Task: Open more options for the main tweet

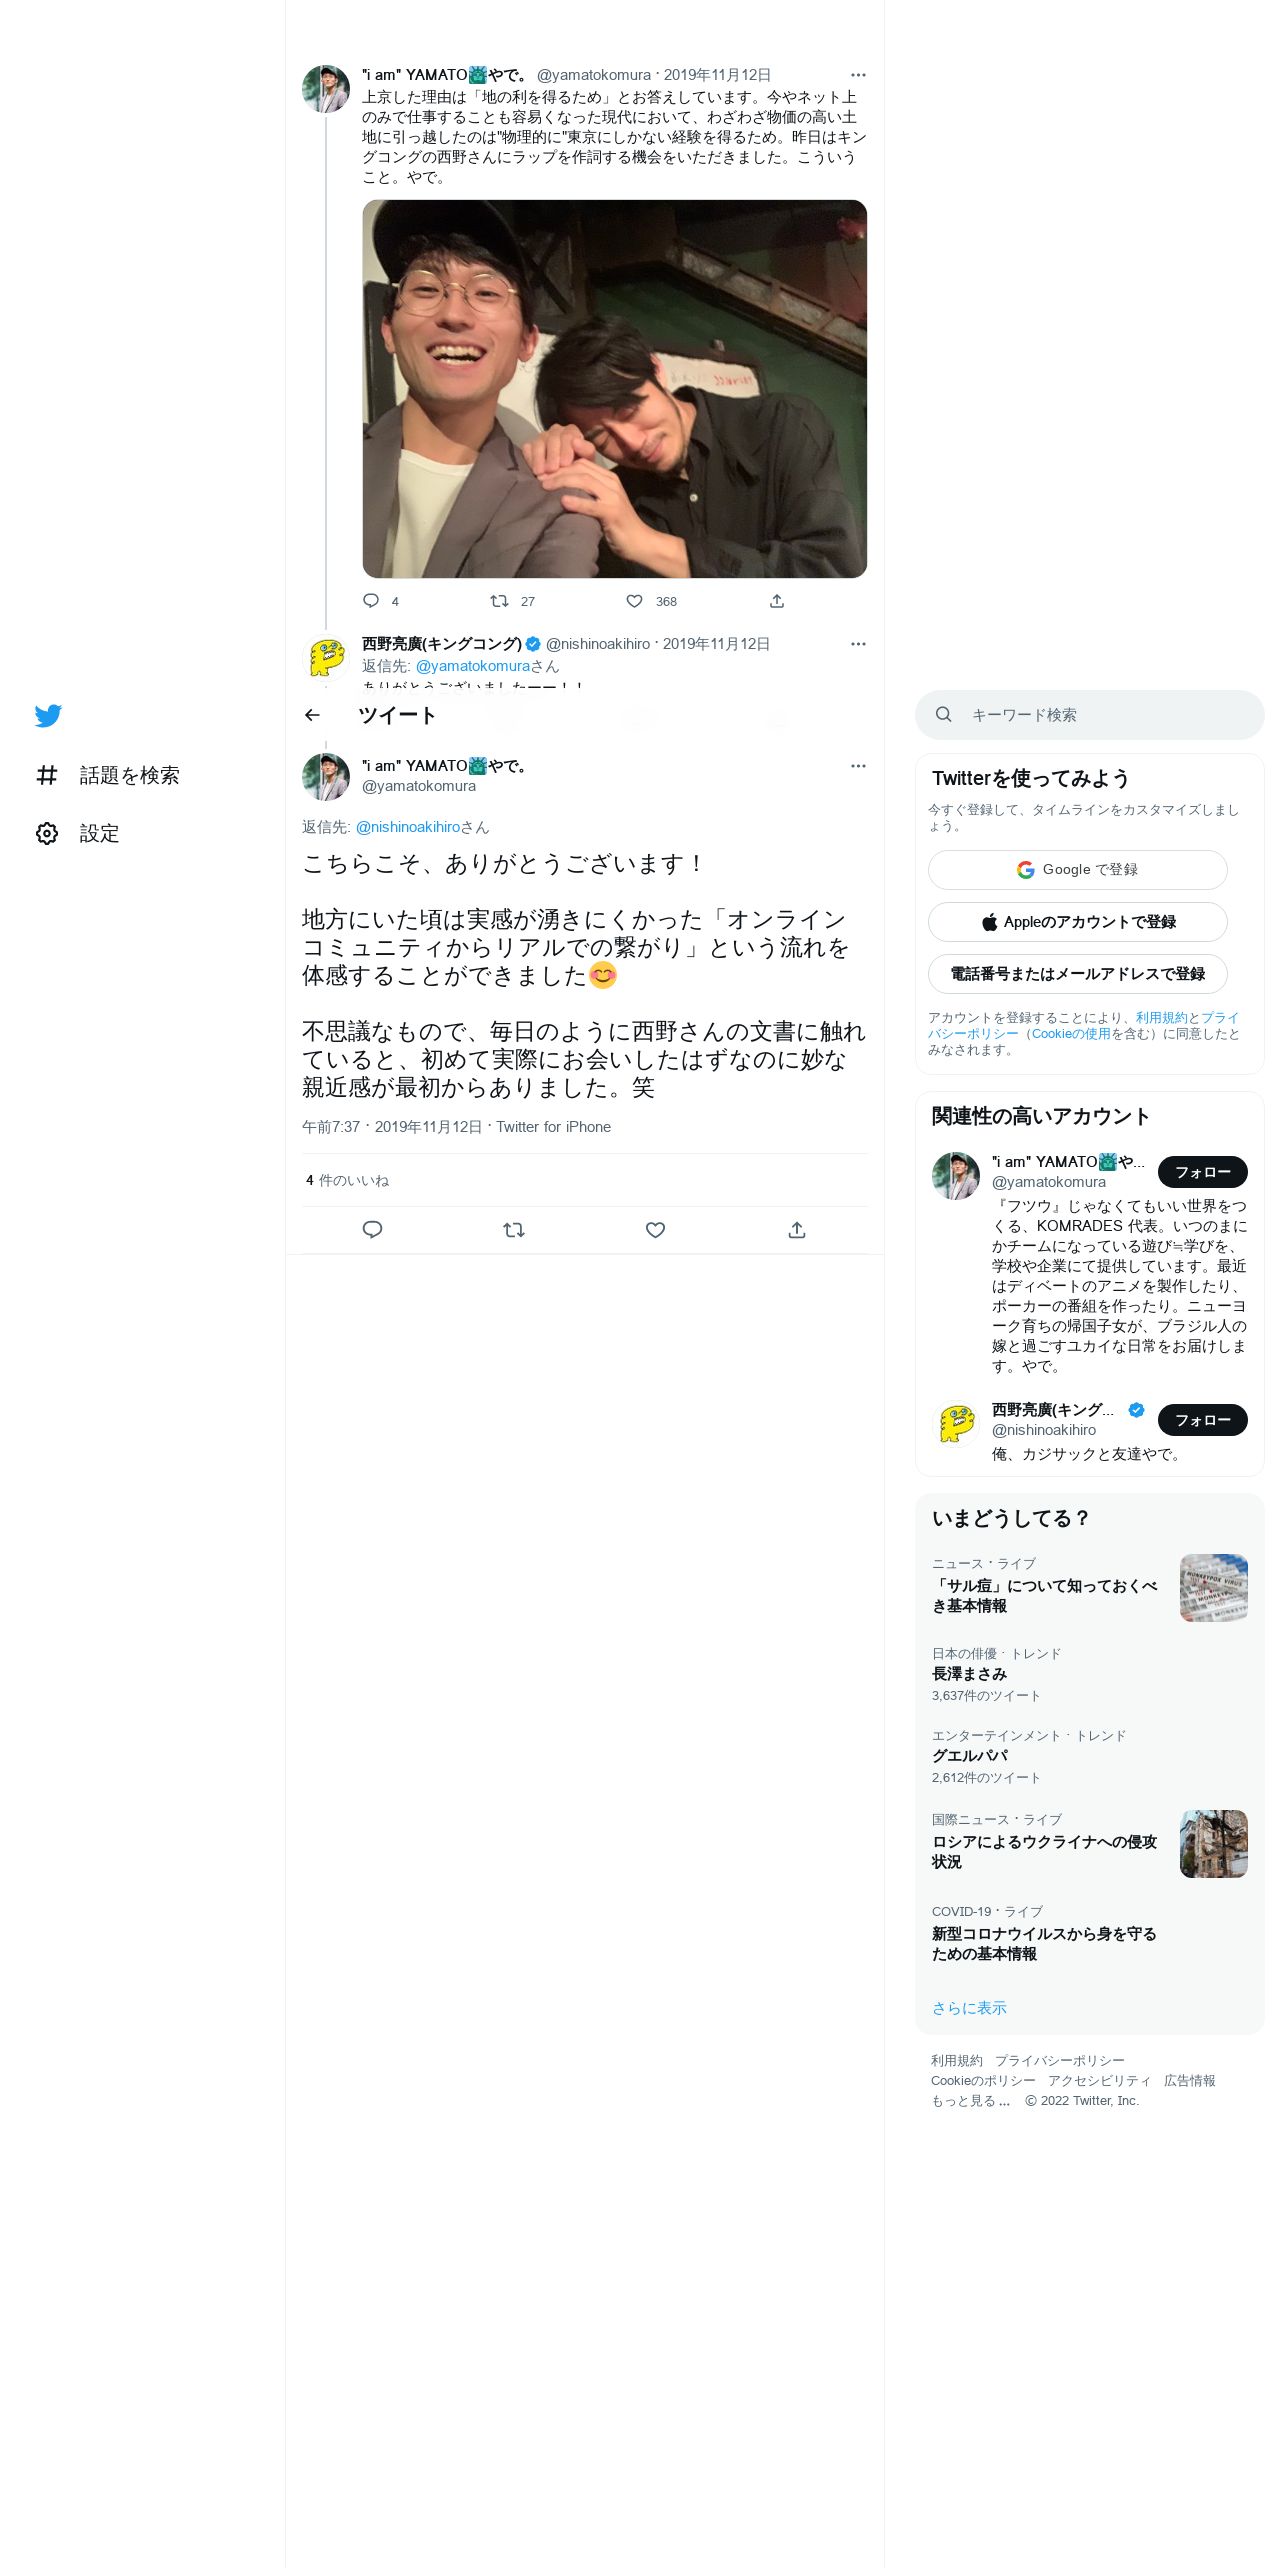Action: pos(858,766)
